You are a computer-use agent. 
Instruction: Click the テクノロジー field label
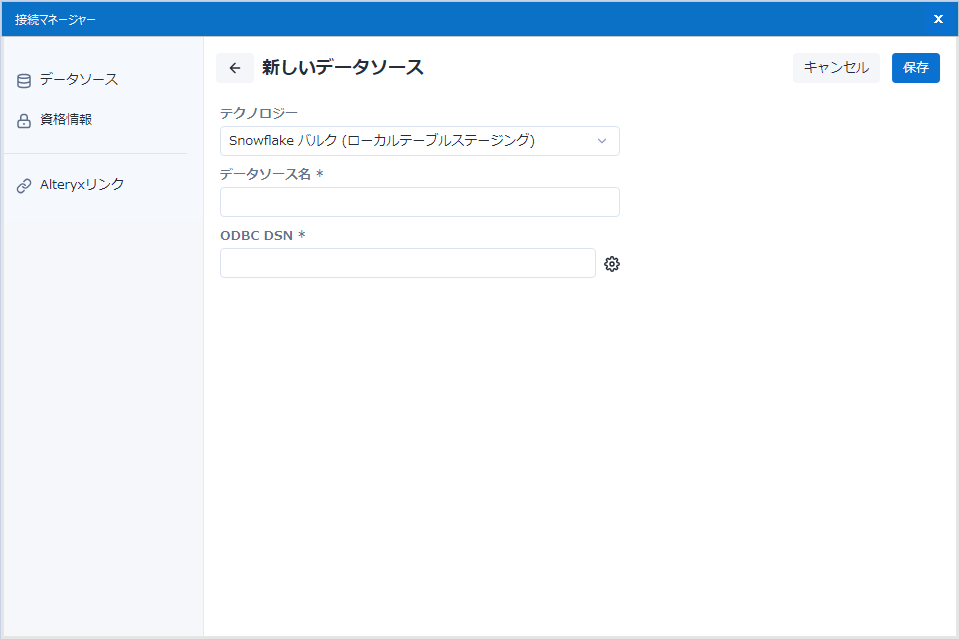259,113
